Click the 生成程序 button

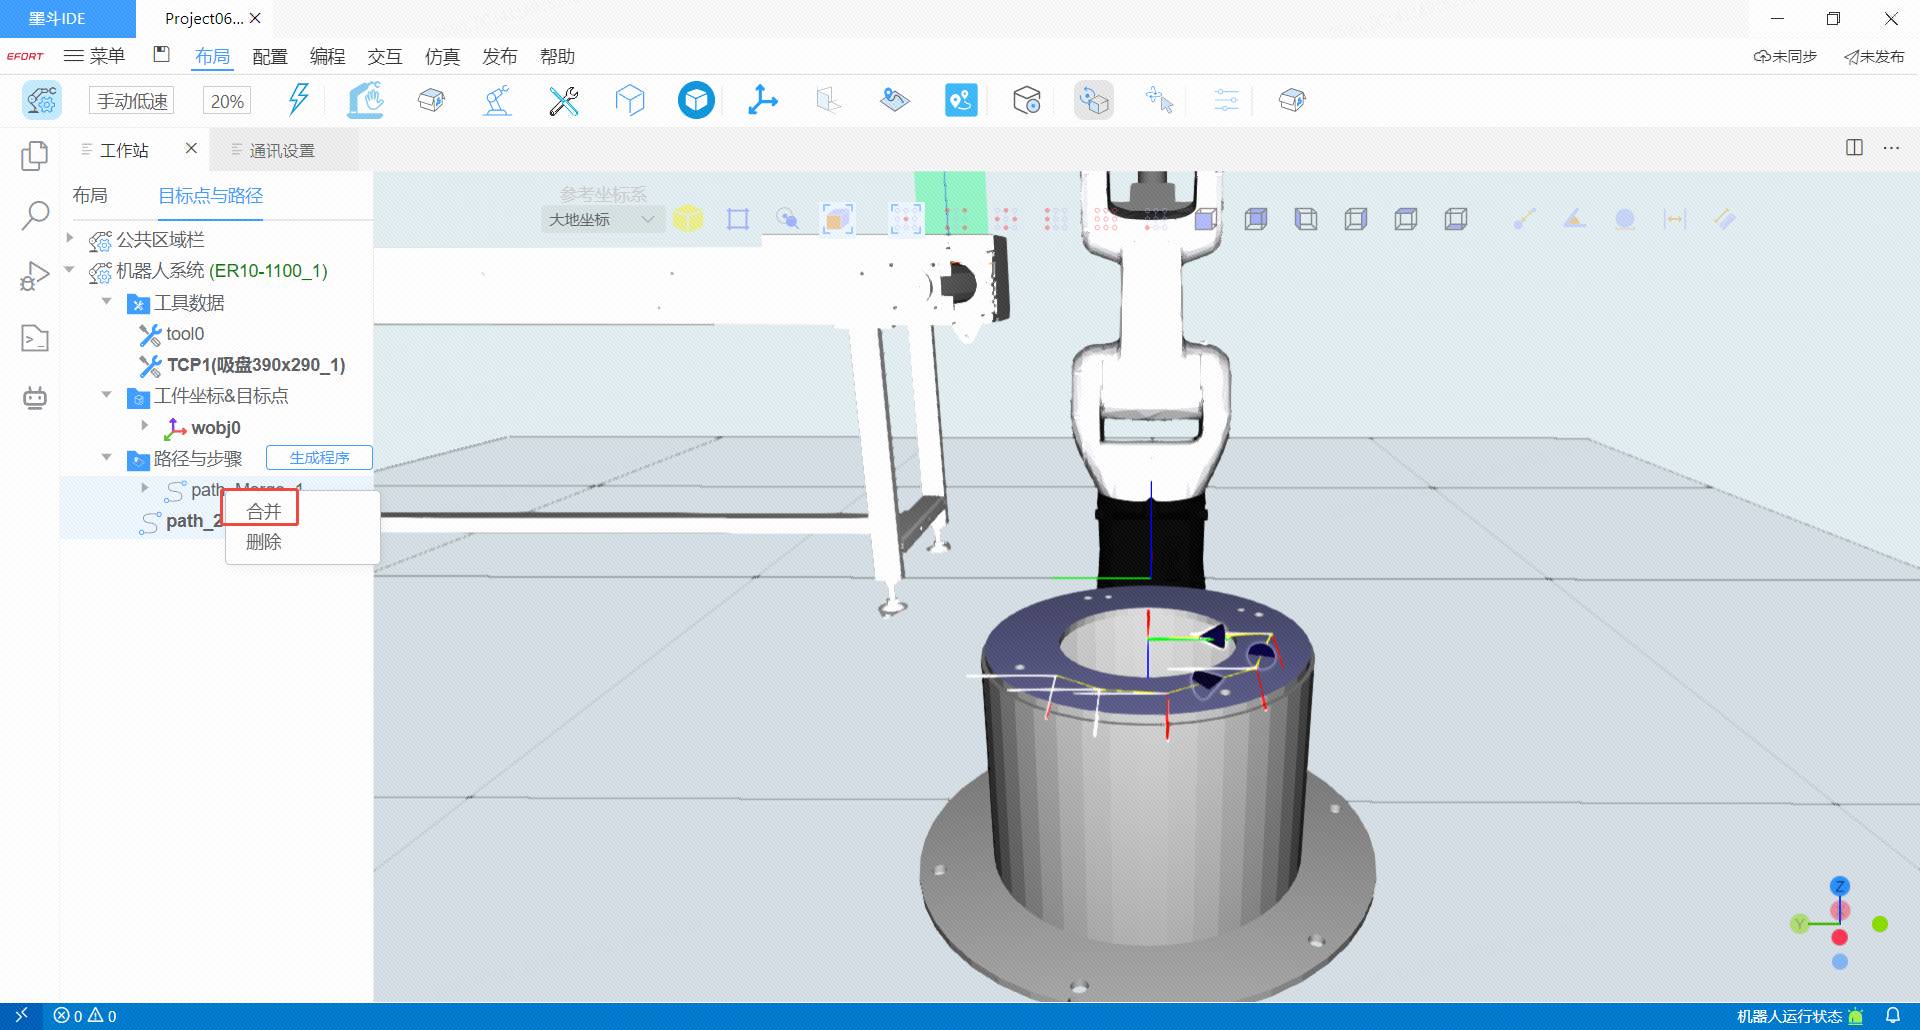coord(319,458)
